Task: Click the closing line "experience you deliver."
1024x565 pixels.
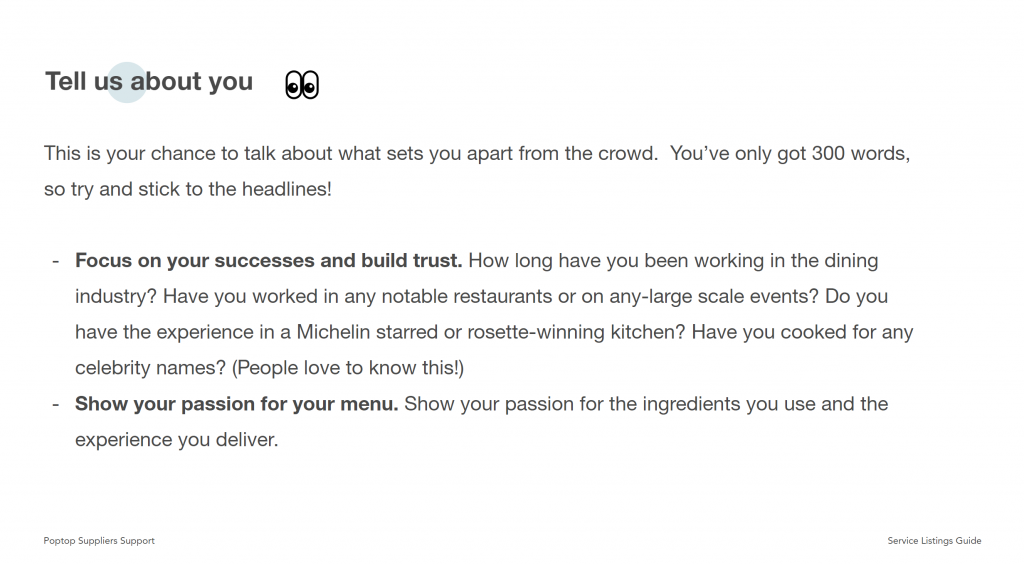Action: [176, 439]
